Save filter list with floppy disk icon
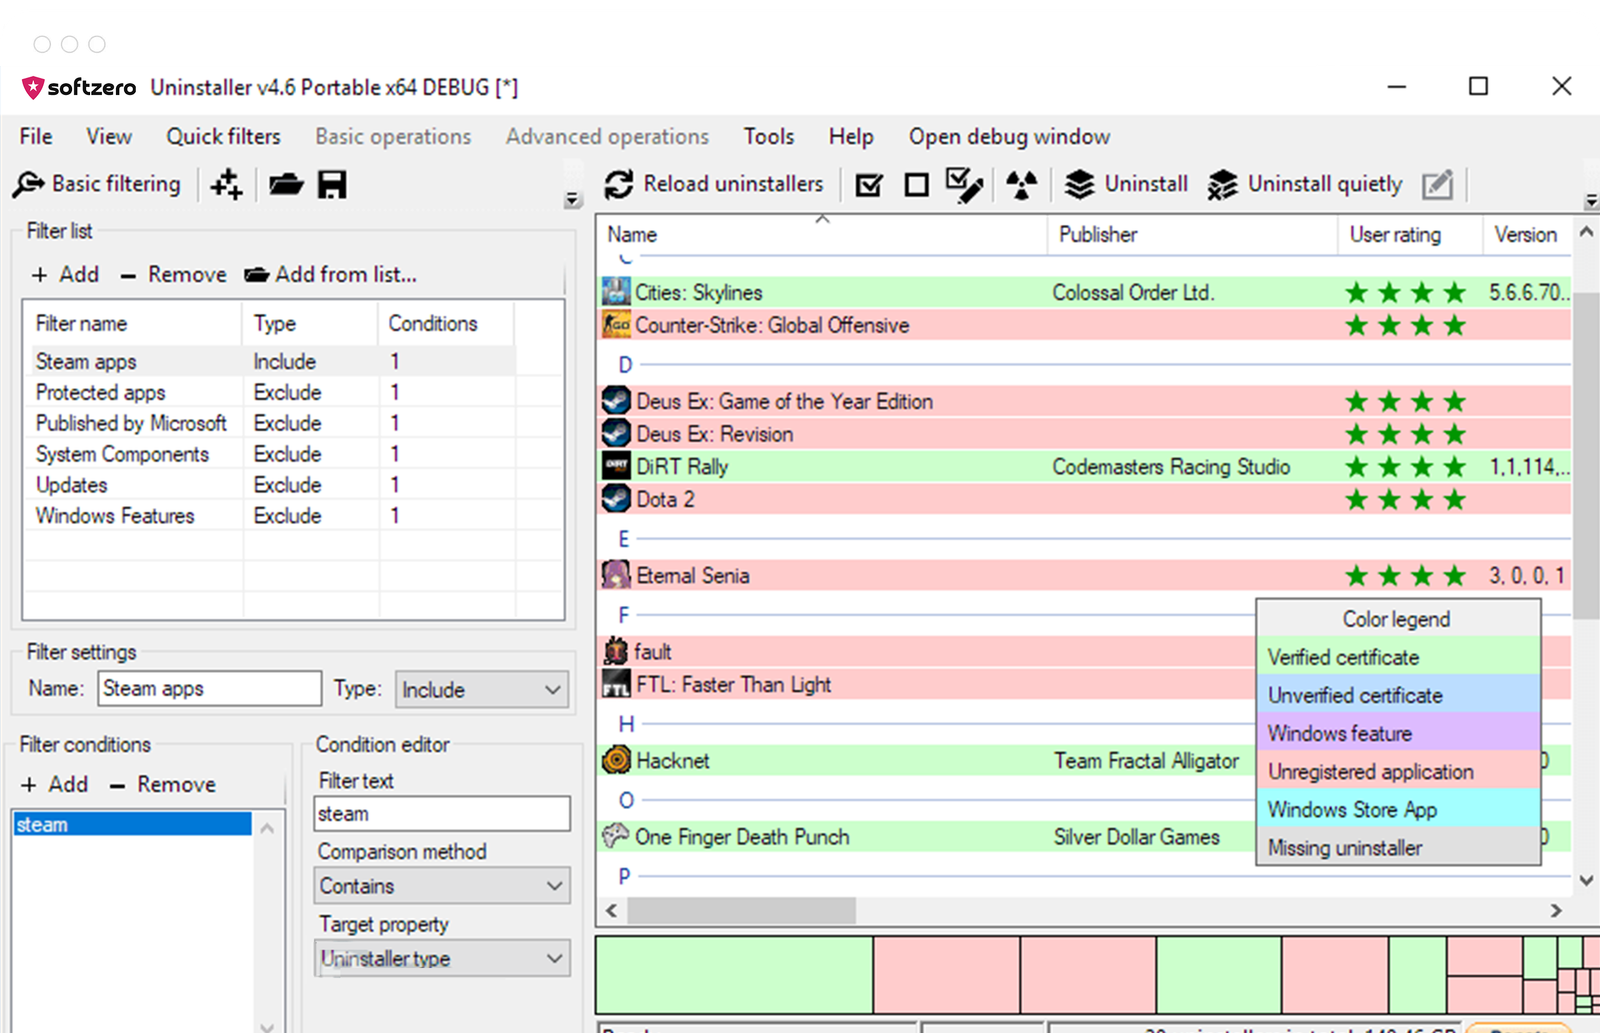1600x1033 pixels. (332, 184)
